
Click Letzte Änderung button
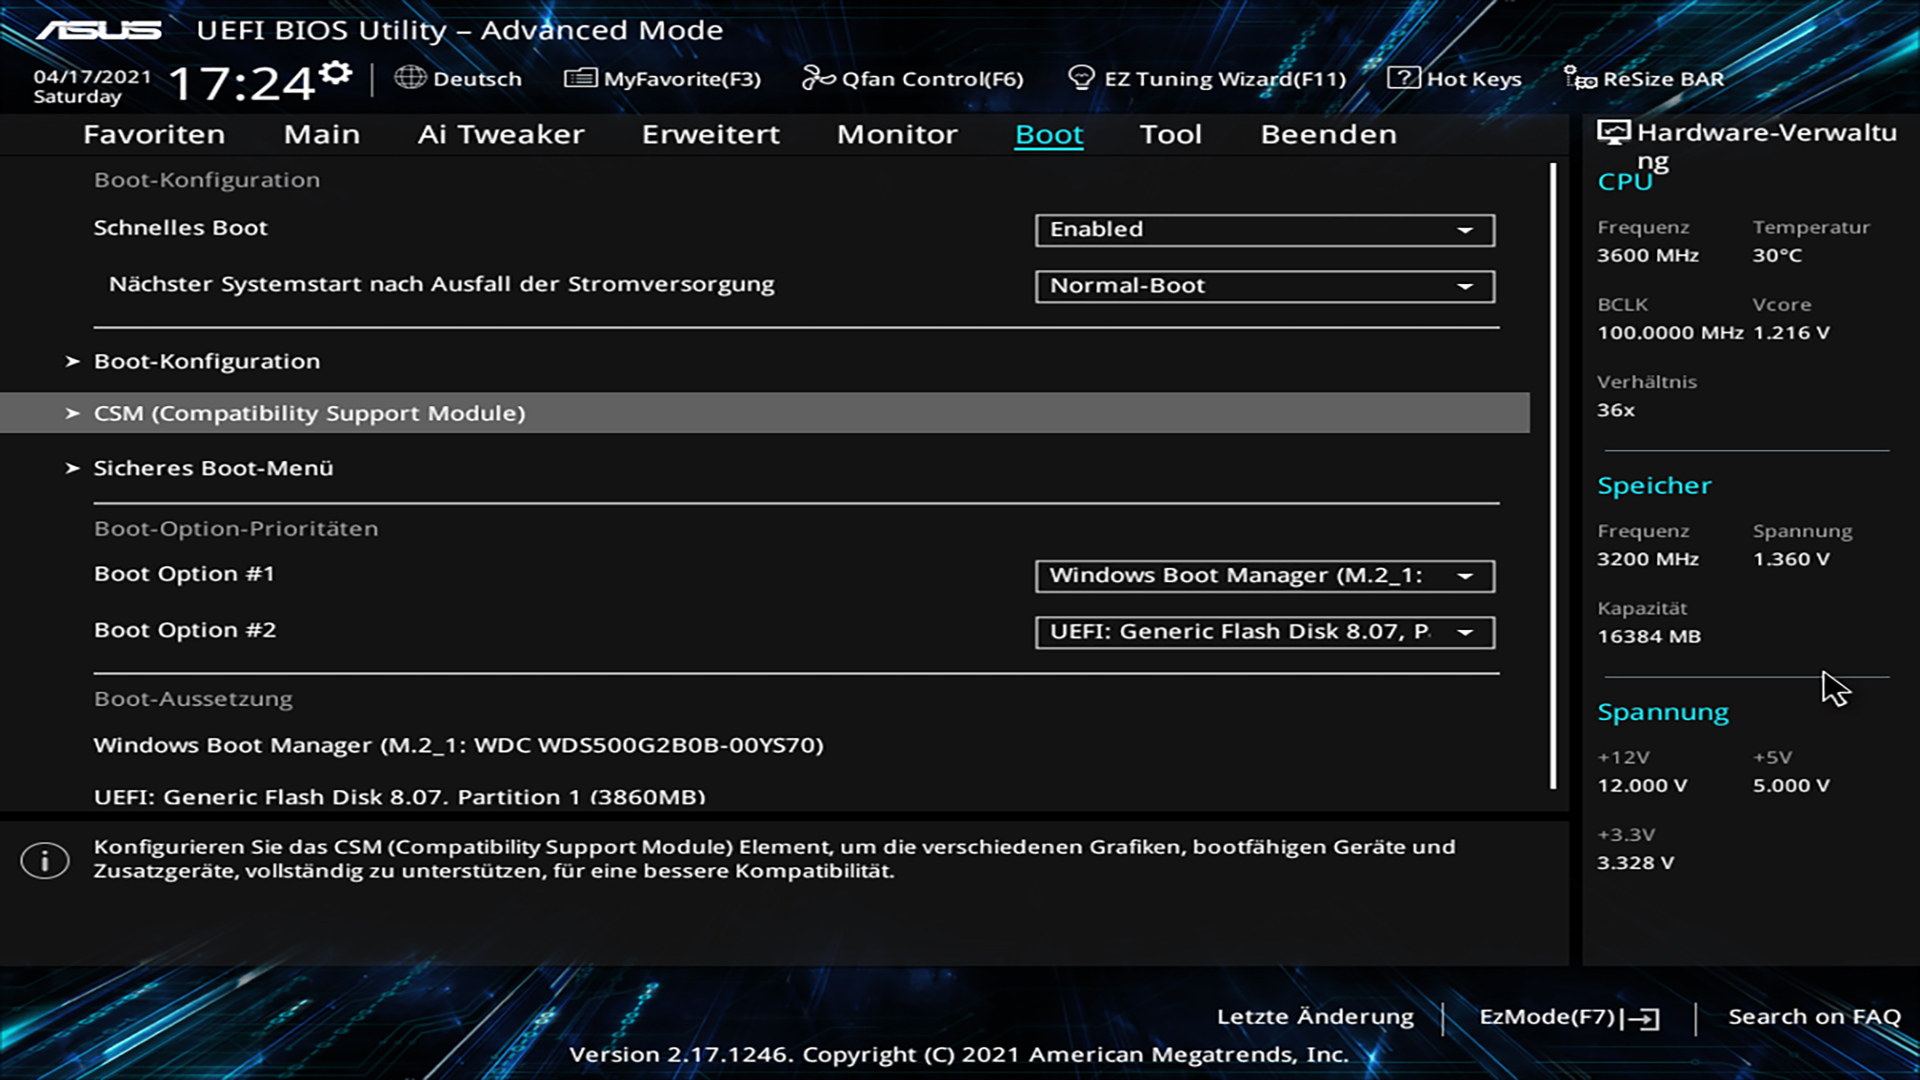pyautogui.click(x=1315, y=1017)
